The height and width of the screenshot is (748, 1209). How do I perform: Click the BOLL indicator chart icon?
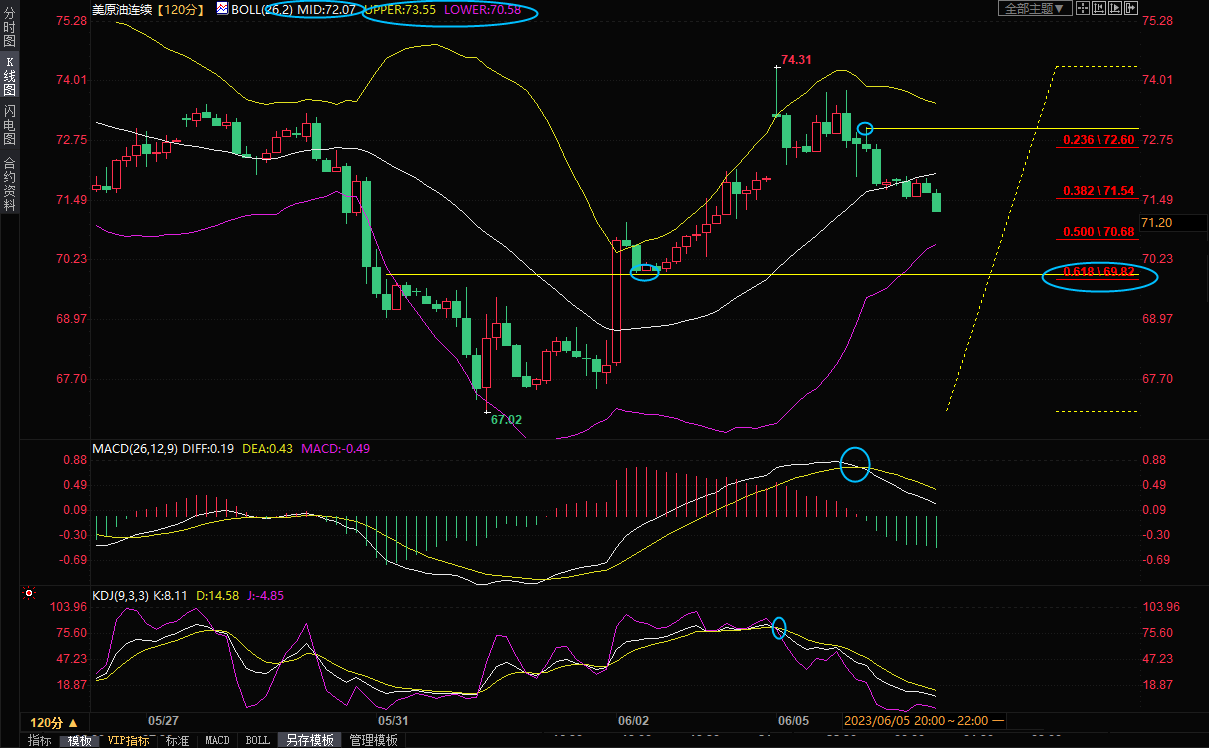pyautogui.click(x=222, y=9)
